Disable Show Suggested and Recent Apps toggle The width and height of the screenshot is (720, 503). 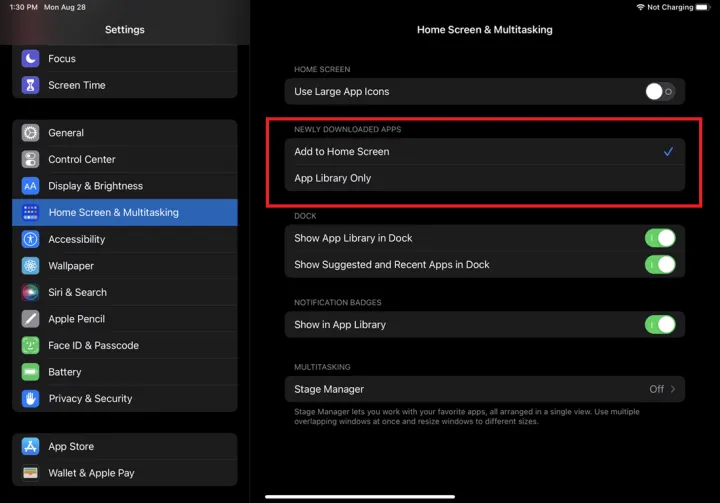click(x=659, y=265)
